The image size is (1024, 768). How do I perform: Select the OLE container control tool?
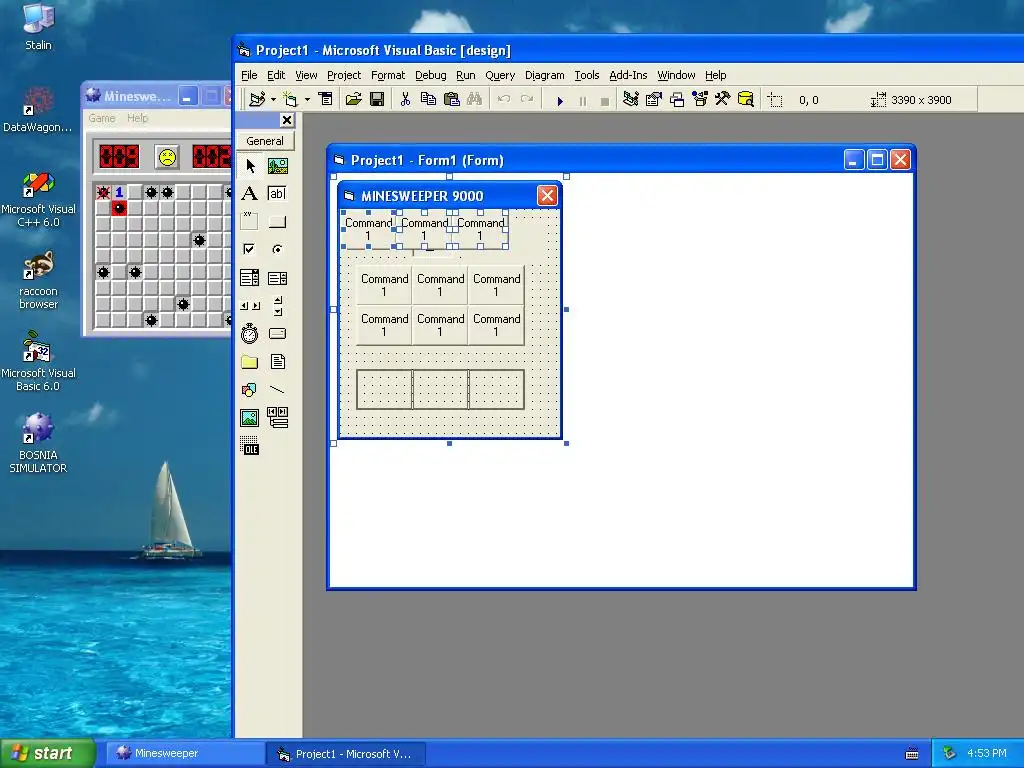[x=250, y=446]
